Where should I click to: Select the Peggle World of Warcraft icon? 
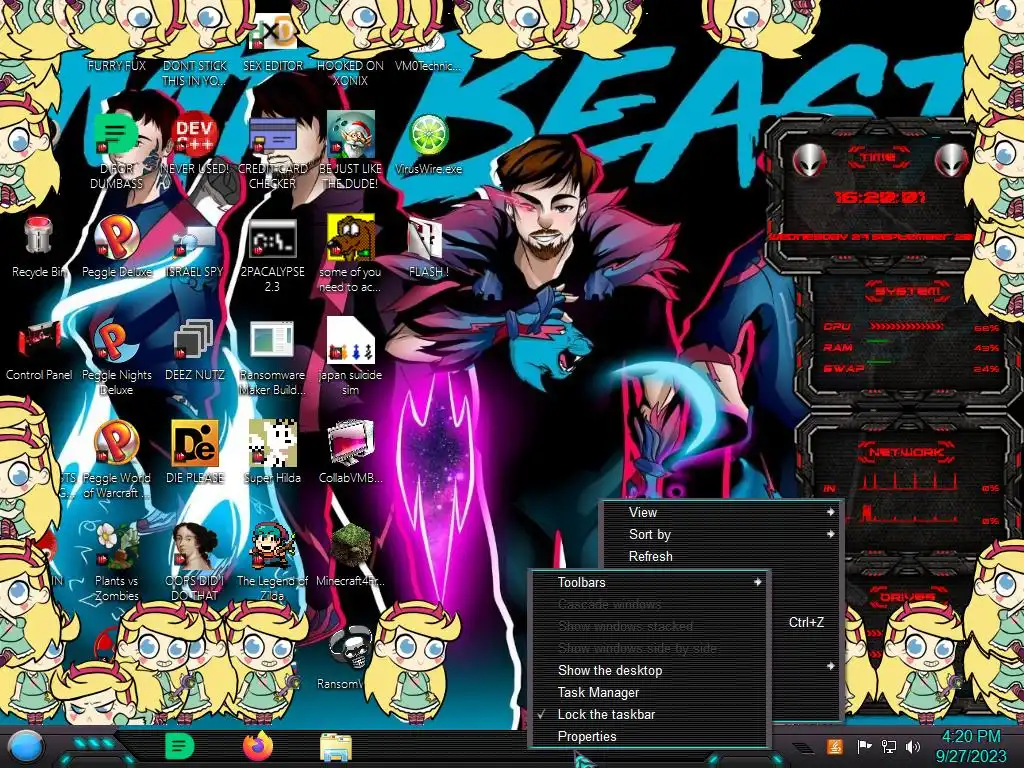click(x=116, y=444)
